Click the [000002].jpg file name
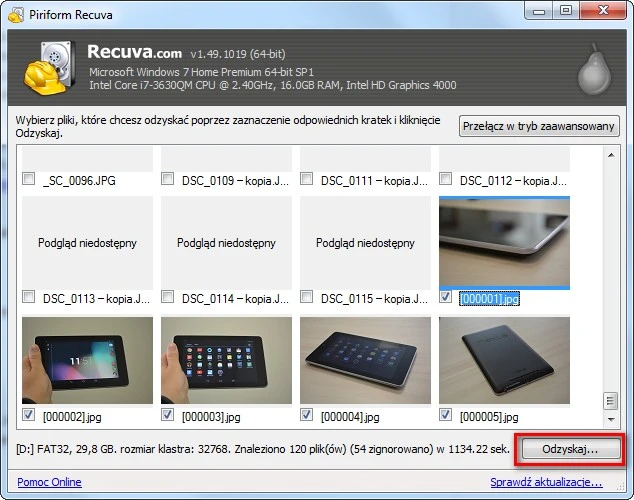This screenshot has width=634, height=500. [x=72, y=417]
